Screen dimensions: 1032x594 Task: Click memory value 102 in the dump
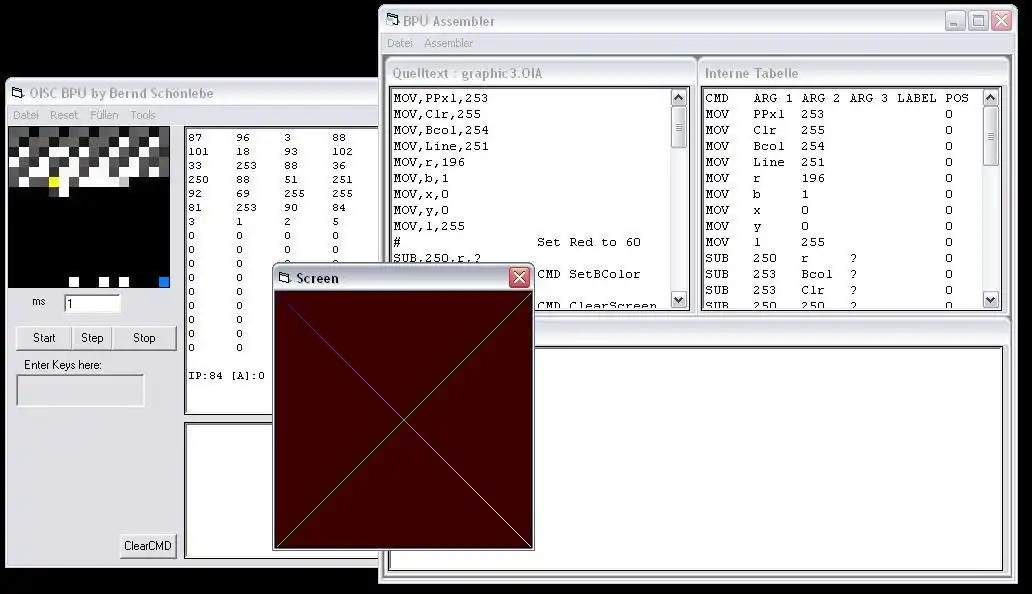pyautogui.click(x=342, y=151)
